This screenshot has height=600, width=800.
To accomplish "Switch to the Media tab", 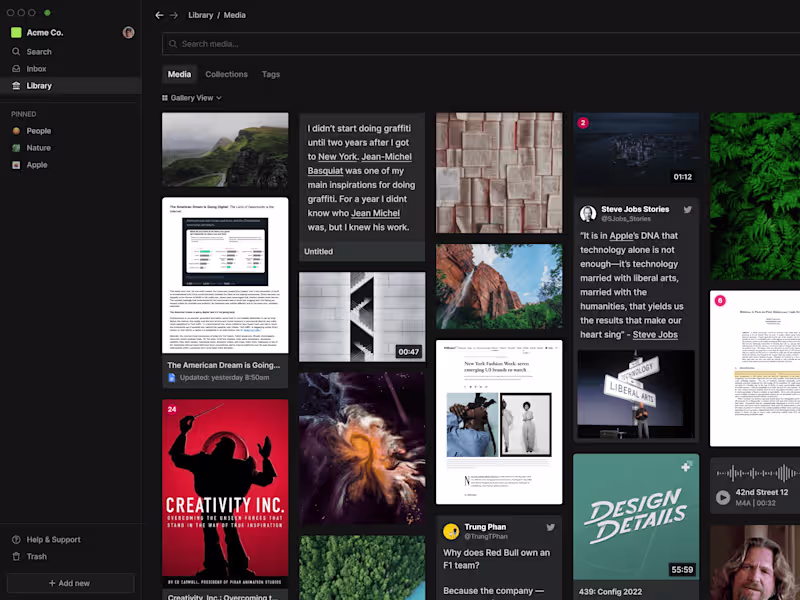I will [x=180, y=74].
